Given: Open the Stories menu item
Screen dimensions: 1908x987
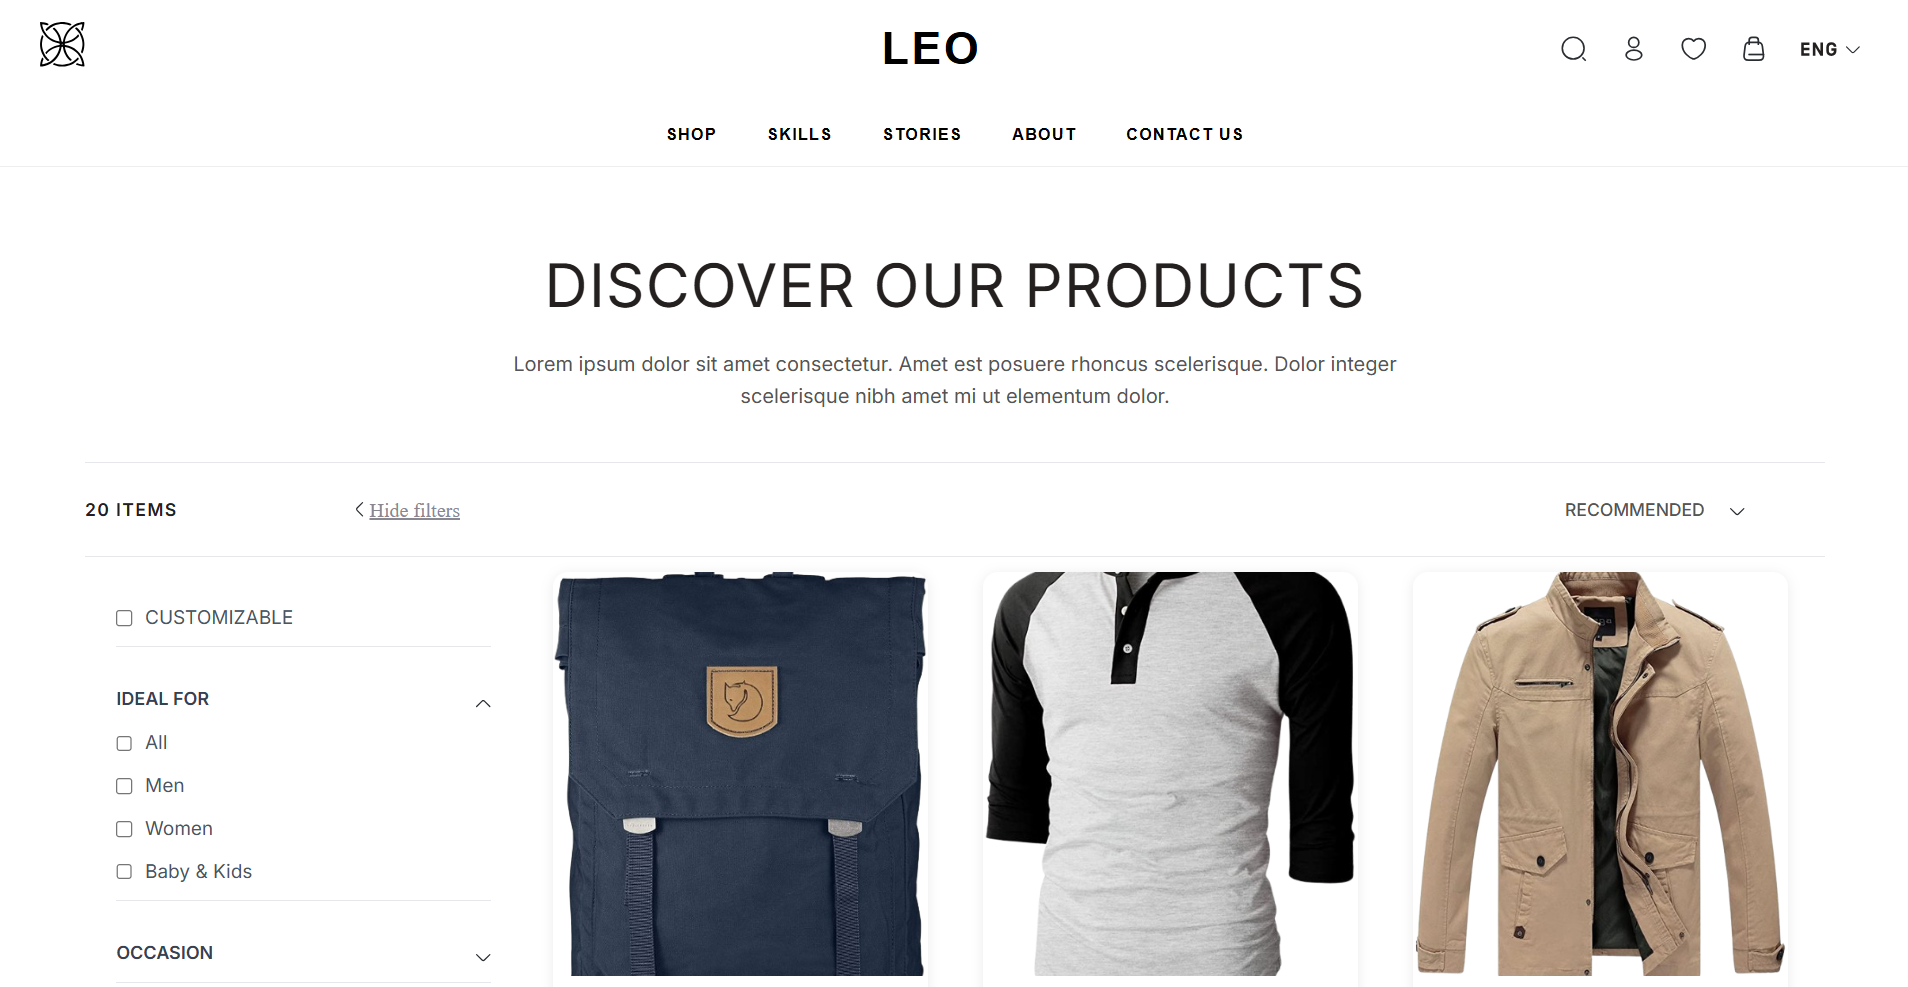Looking at the screenshot, I should (x=922, y=134).
